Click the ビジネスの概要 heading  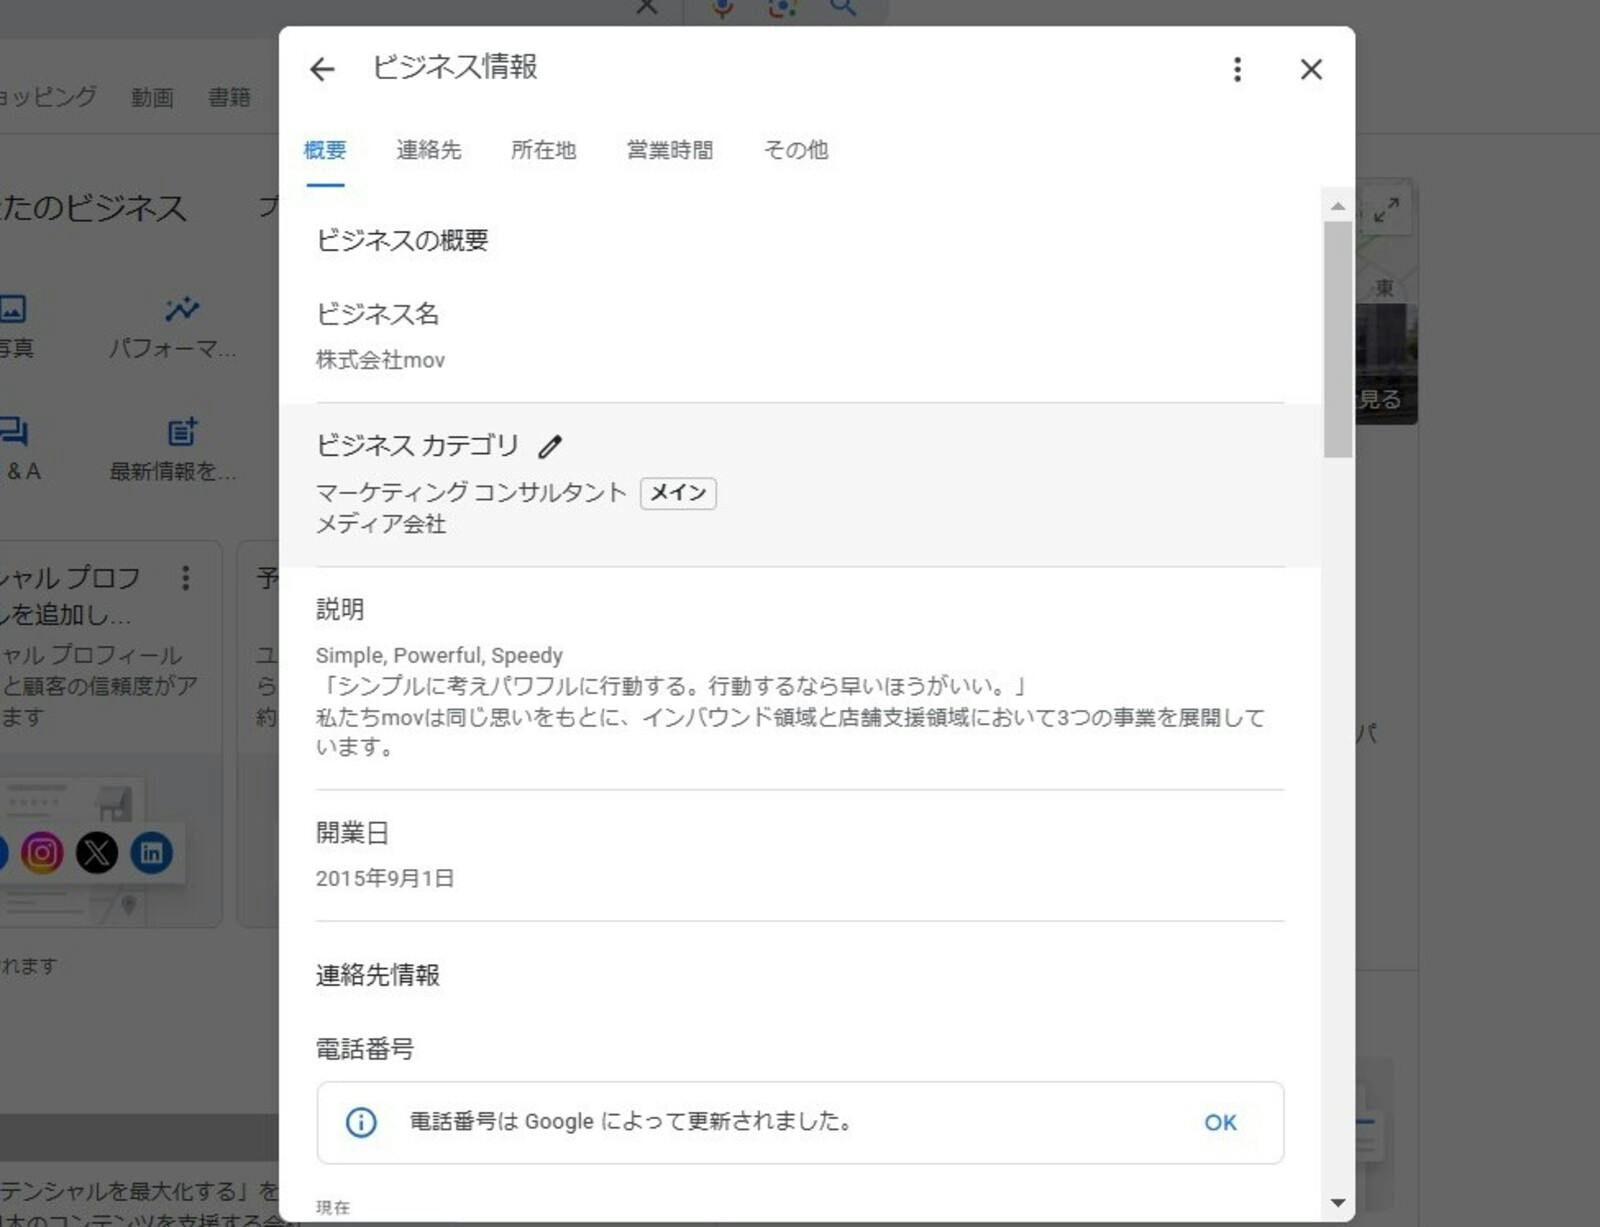[402, 240]
